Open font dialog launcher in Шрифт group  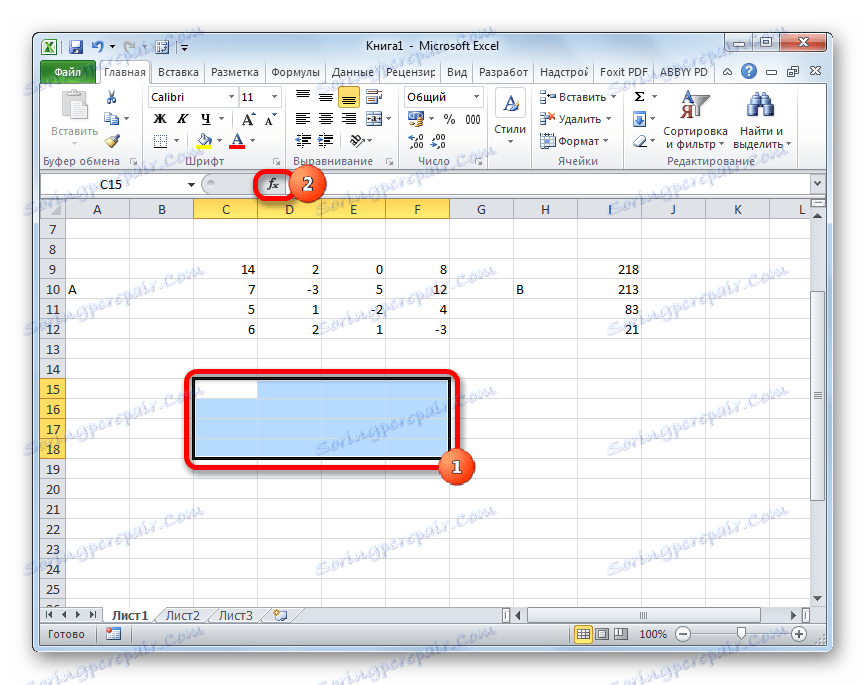click(x=277, y=161)
